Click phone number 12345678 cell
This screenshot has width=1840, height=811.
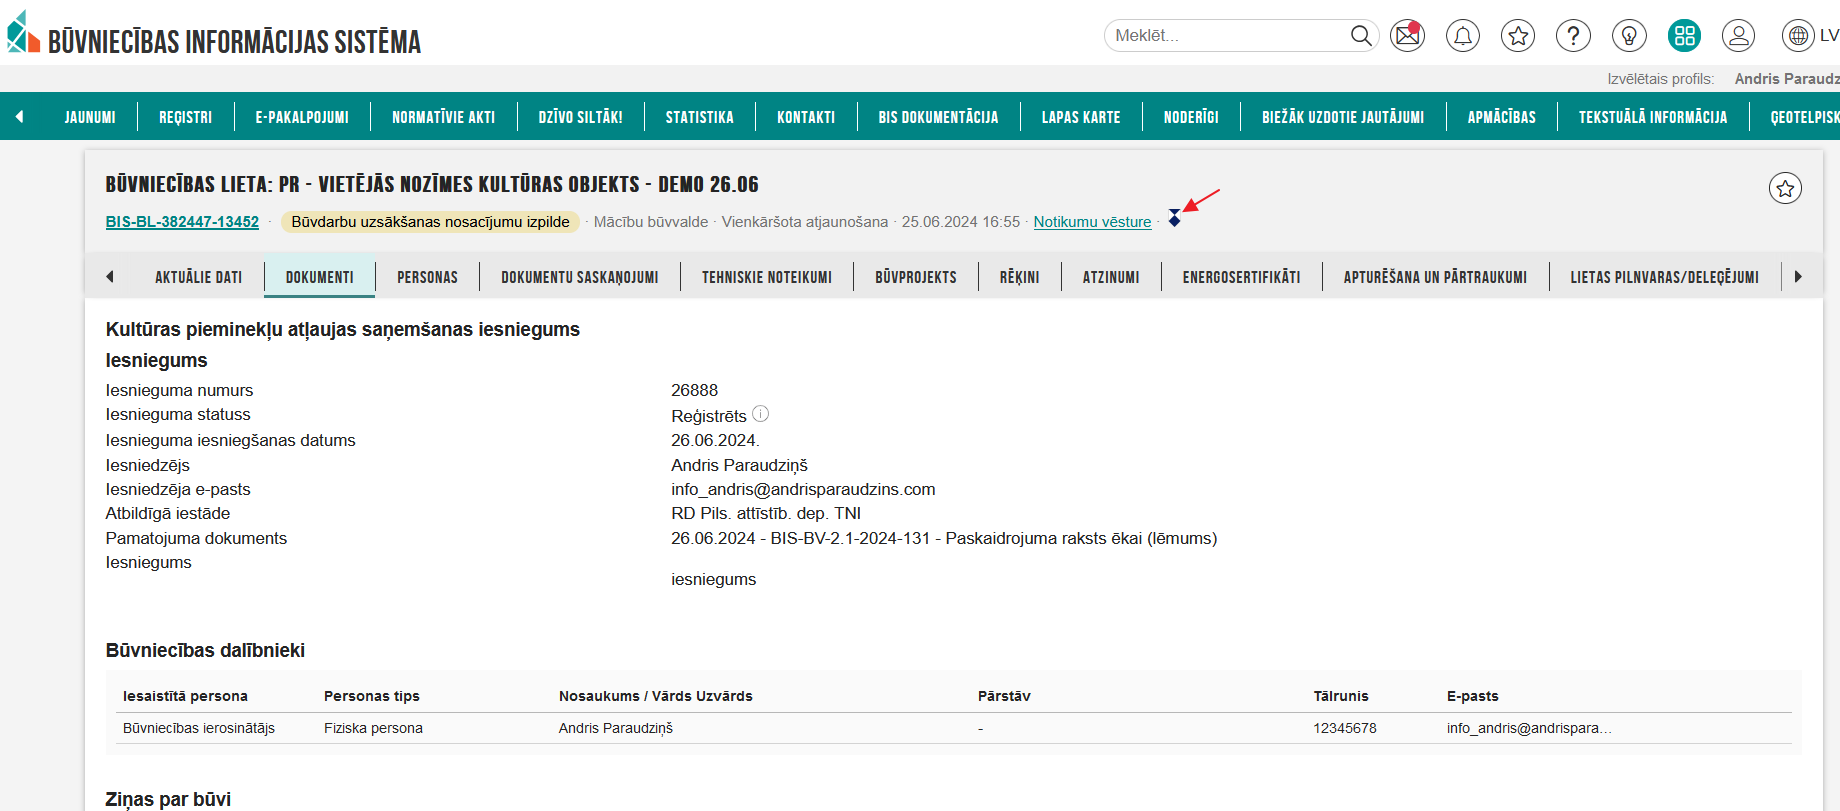pyautogui.click(x=1345, y=728)
